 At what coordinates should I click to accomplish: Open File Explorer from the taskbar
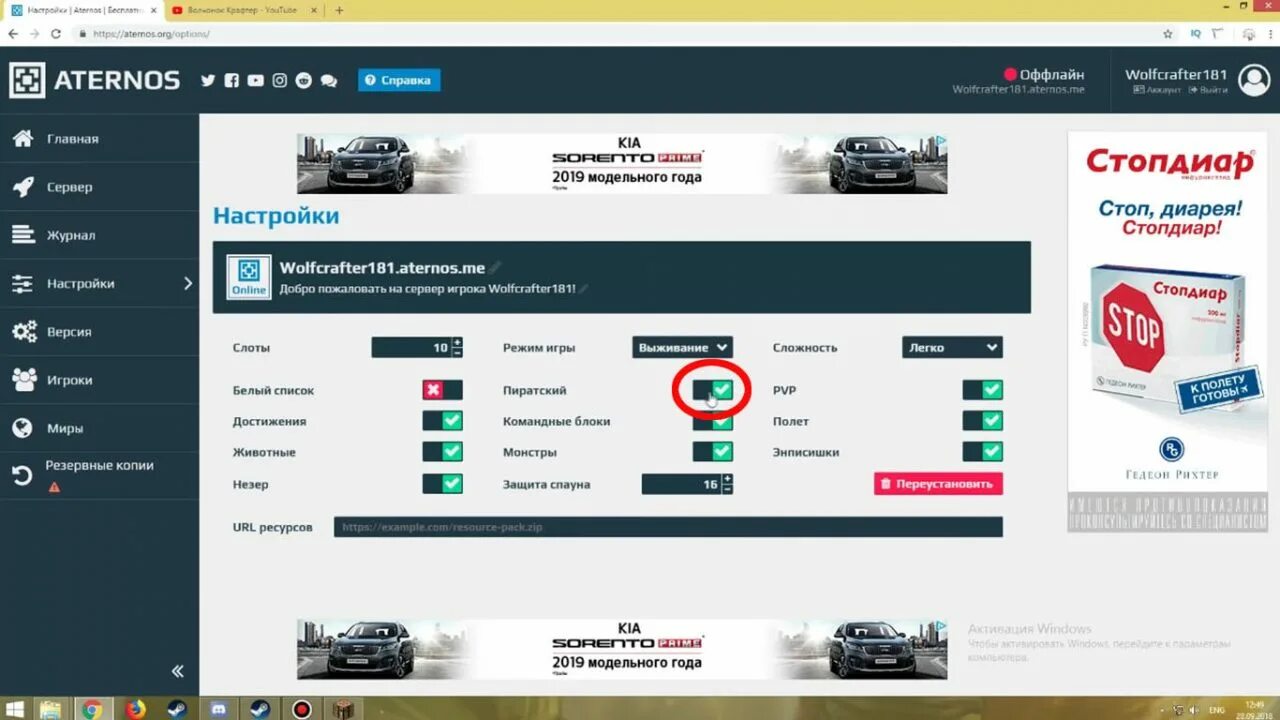[x=50, y=709]
